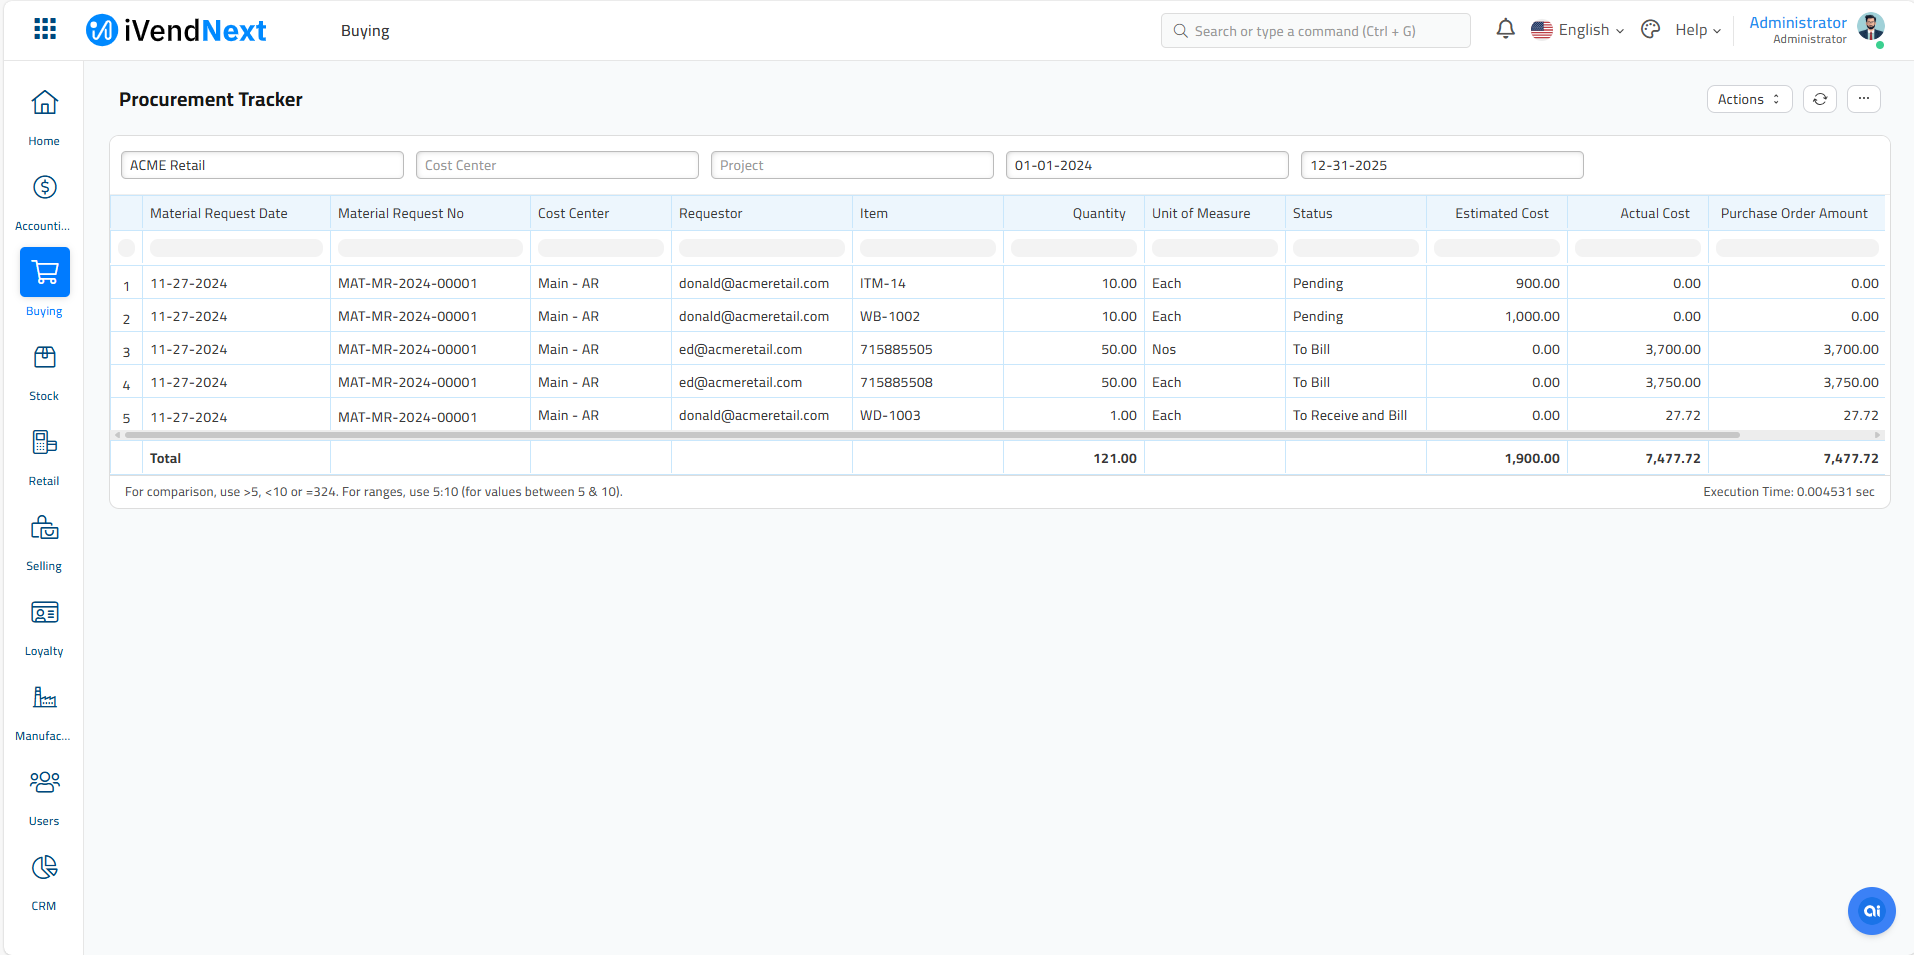The height and width of the screenshot is (955, 1914).
Task: Focus the command search bar
Action: pos(1315,31)
